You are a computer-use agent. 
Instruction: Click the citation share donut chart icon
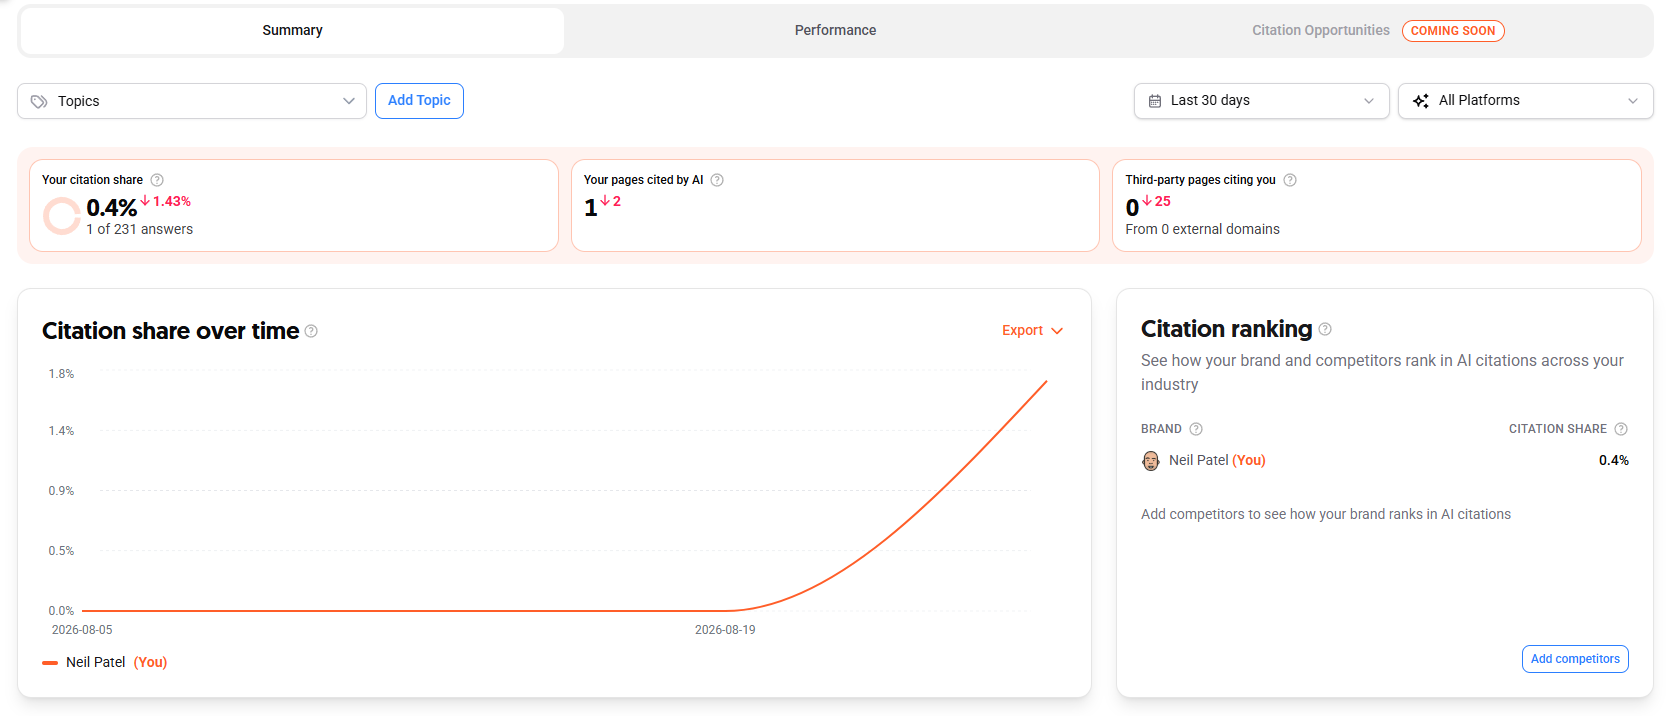click(x=62, y=215)
